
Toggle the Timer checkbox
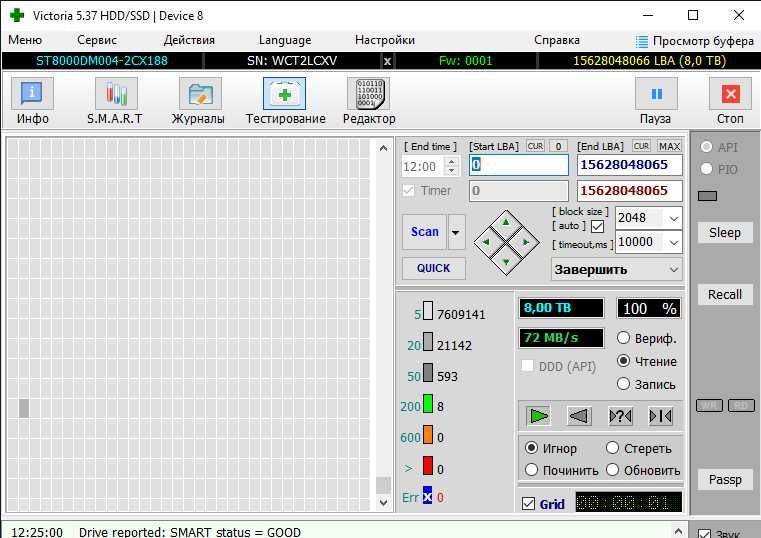[x=409, y=191]
